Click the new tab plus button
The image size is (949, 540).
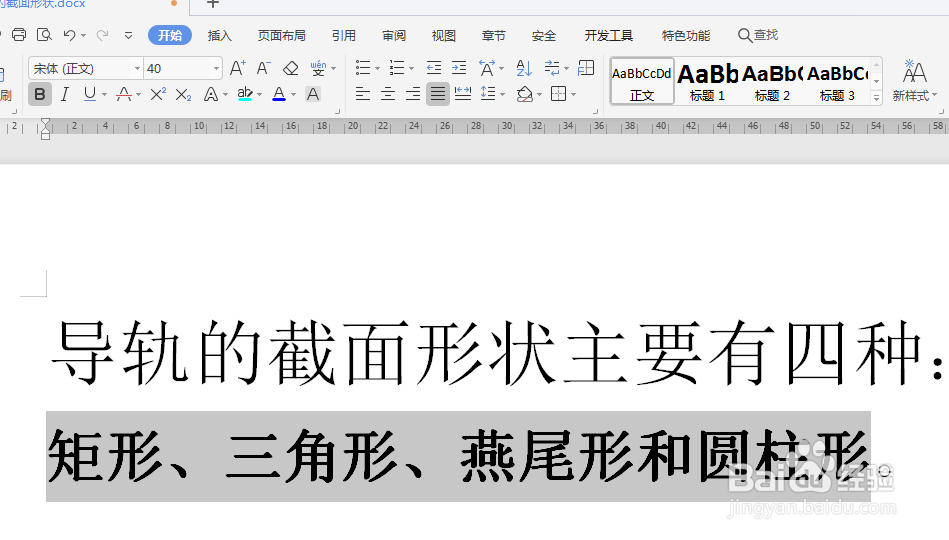coord(212,4)
